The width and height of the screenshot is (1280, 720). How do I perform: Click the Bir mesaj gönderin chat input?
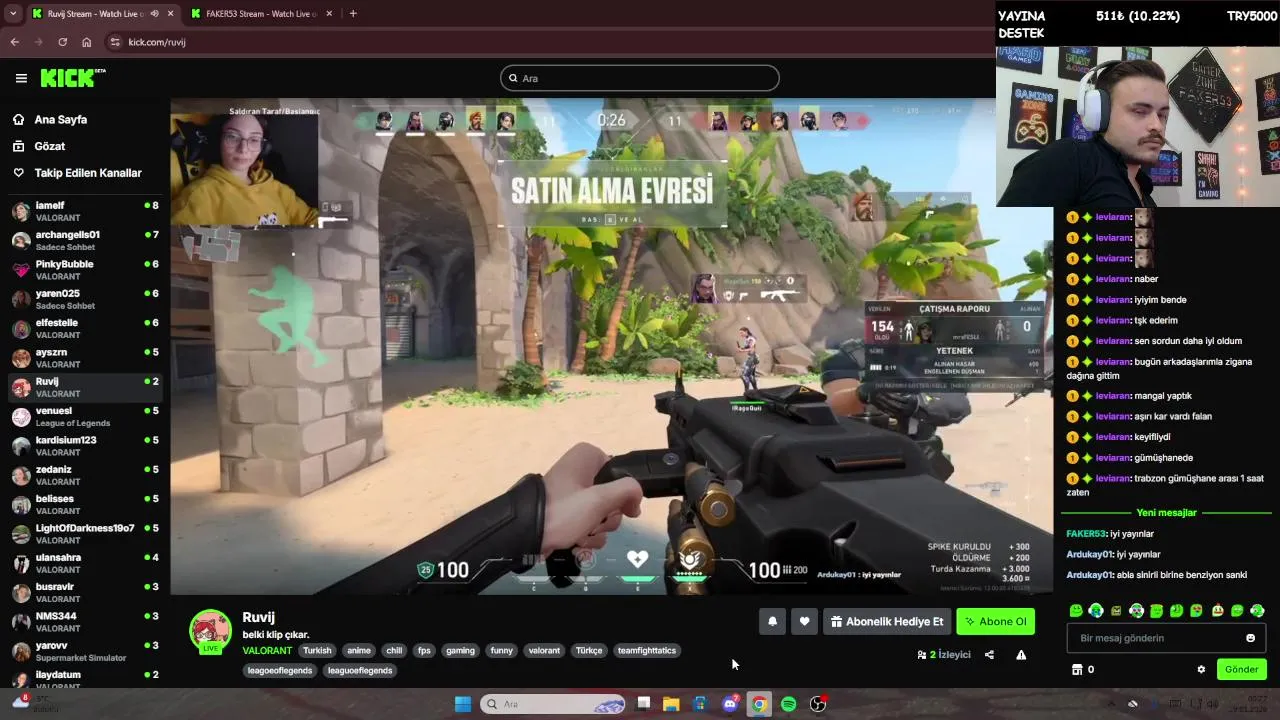pos(1167,638)
